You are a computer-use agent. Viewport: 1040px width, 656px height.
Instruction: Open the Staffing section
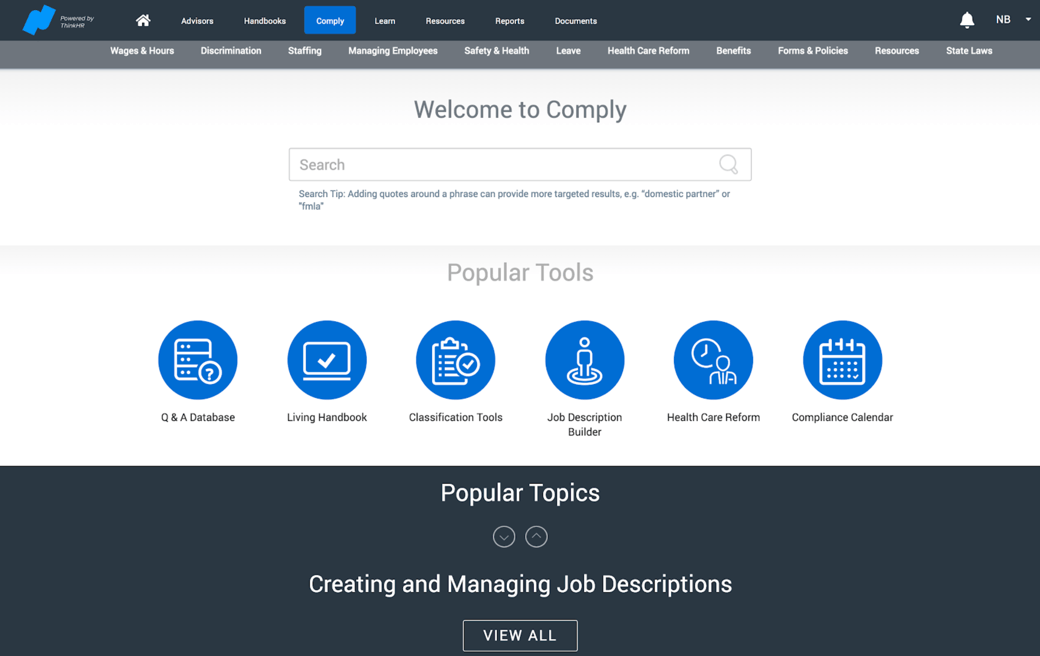pos(304,50)
